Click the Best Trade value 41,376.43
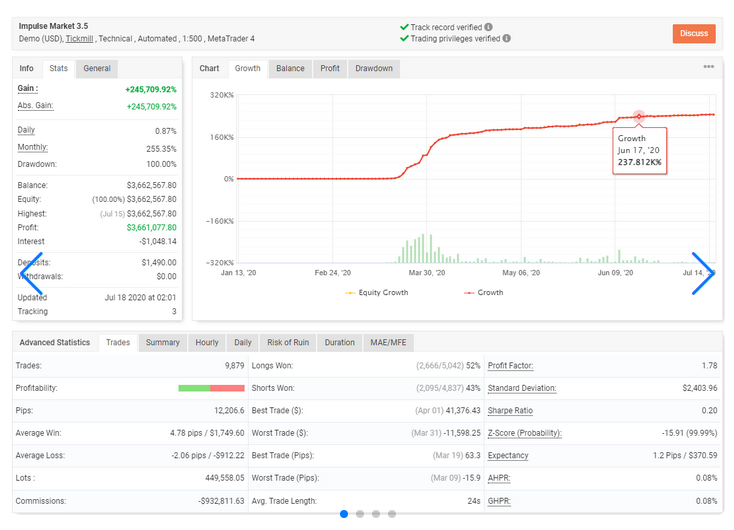This screenshot has height=530, width=734. pos(463,411)
